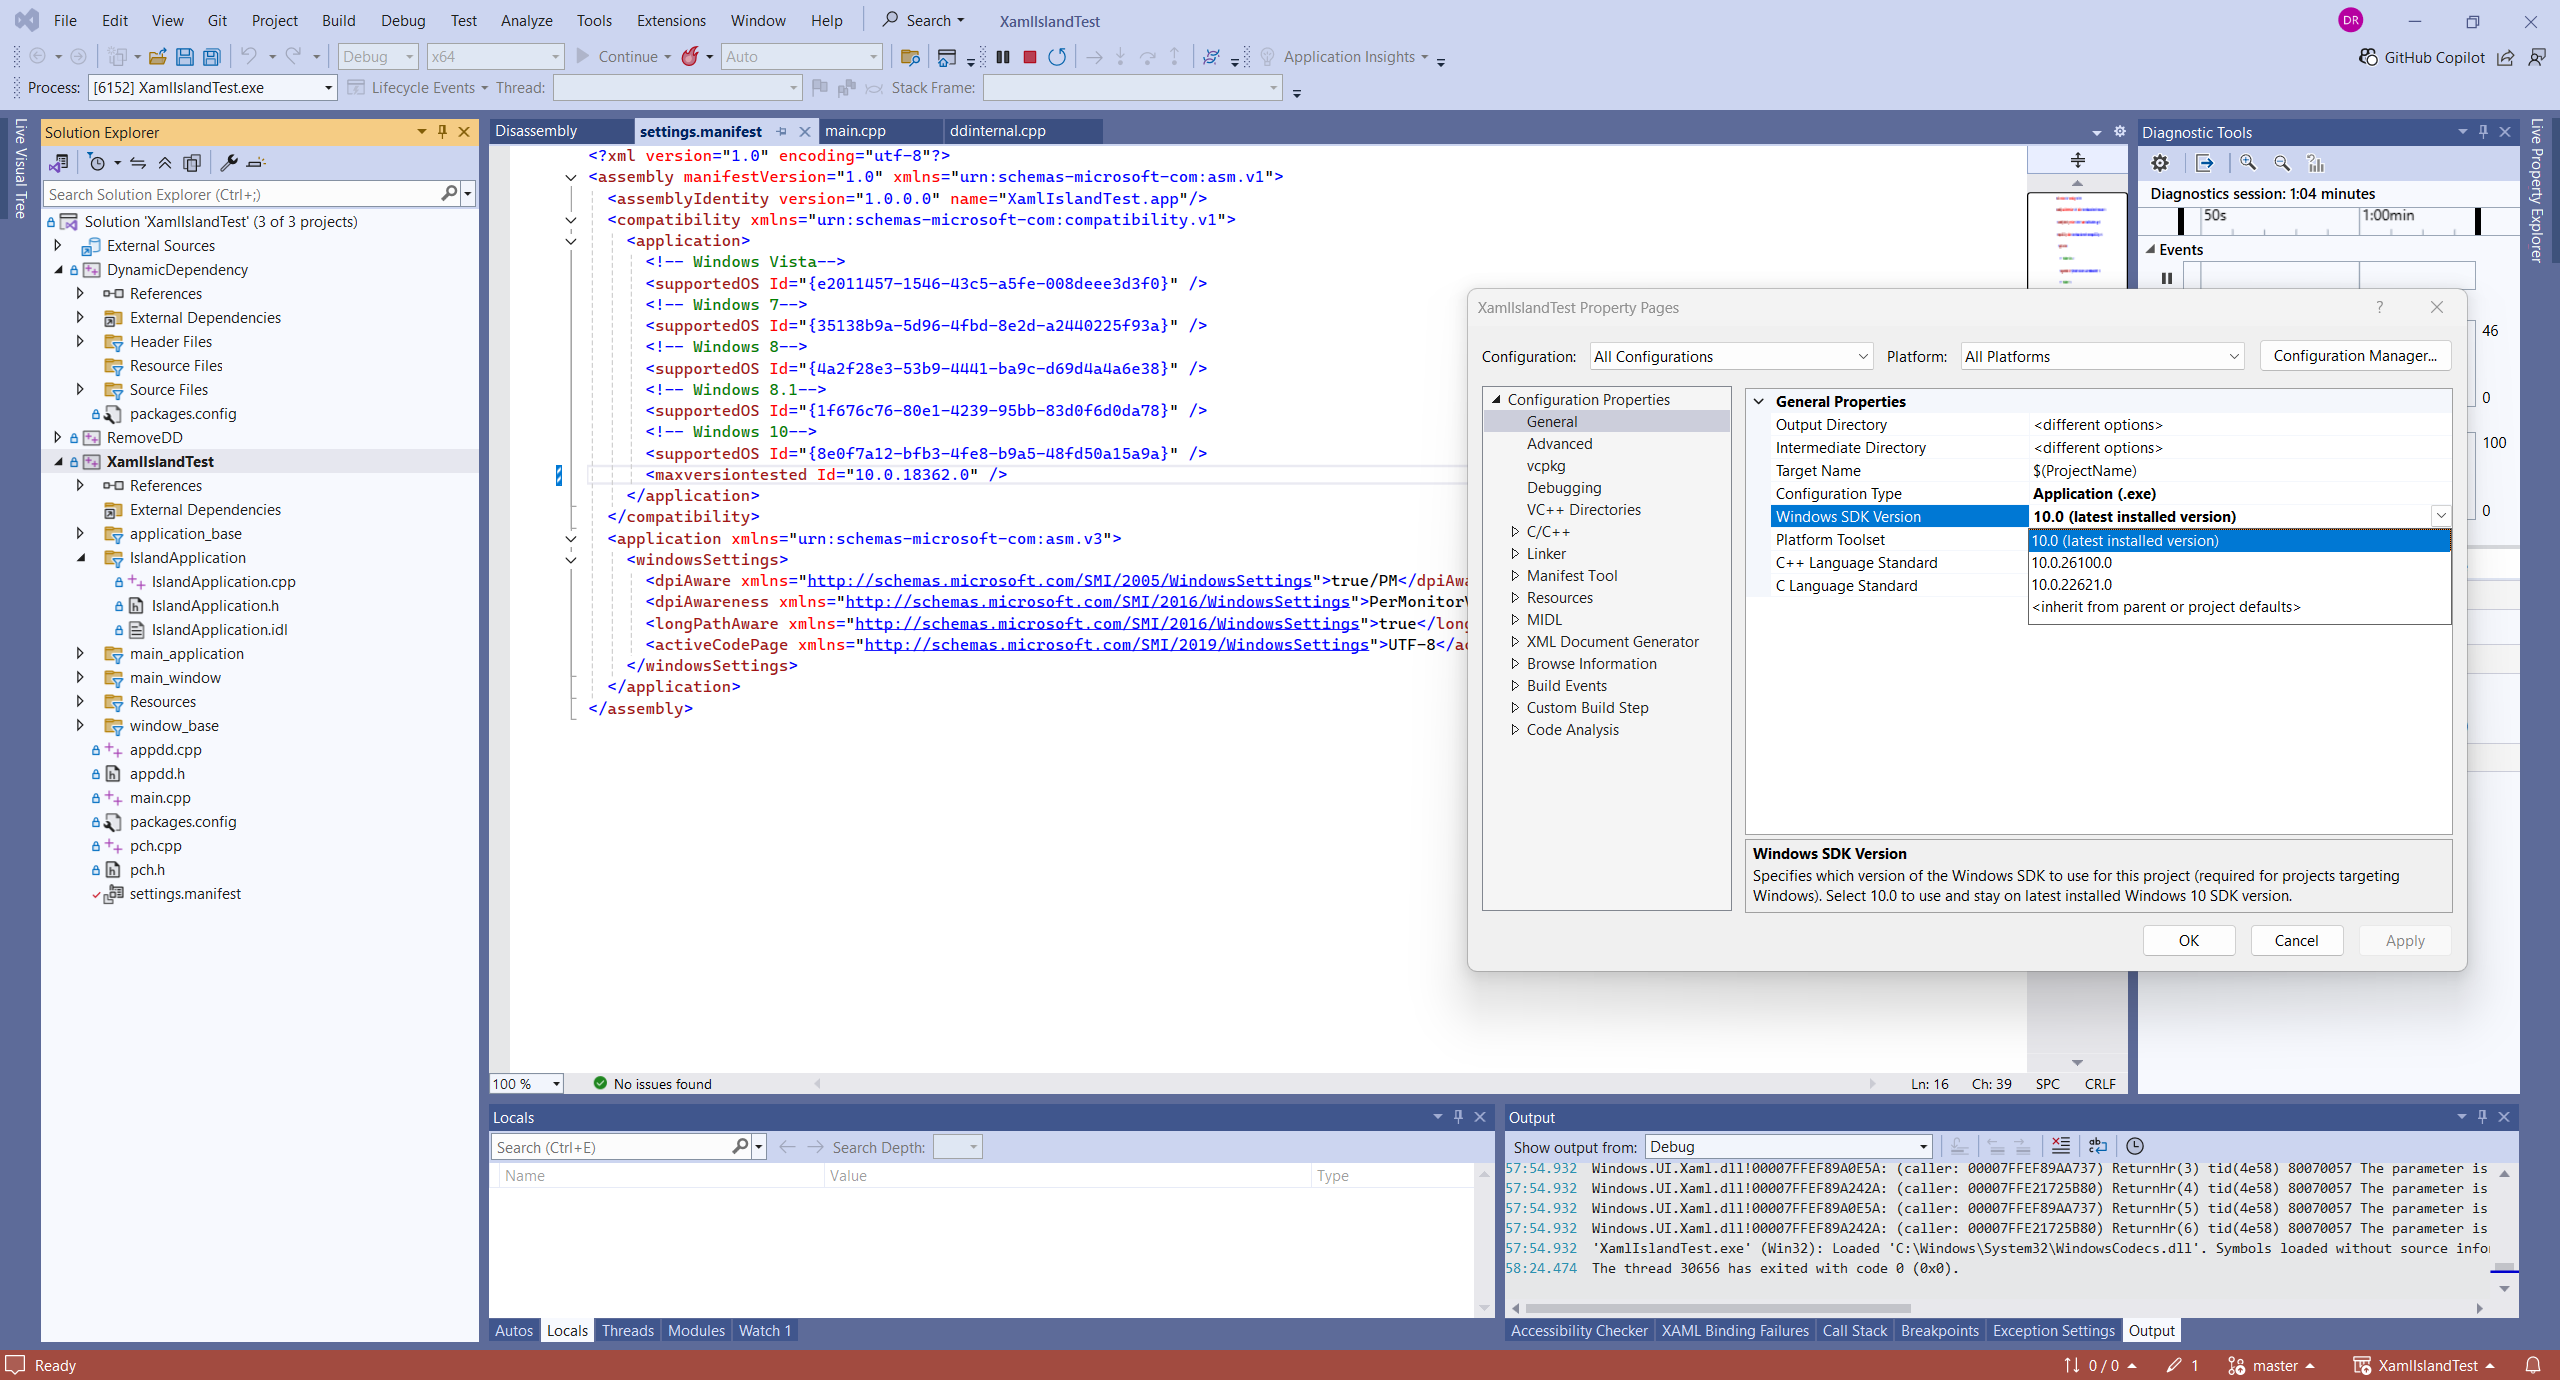Open the 2016 WindowsSettings schema link on dpiAwareness line

pyautogui.click(x=1097, y=602)
